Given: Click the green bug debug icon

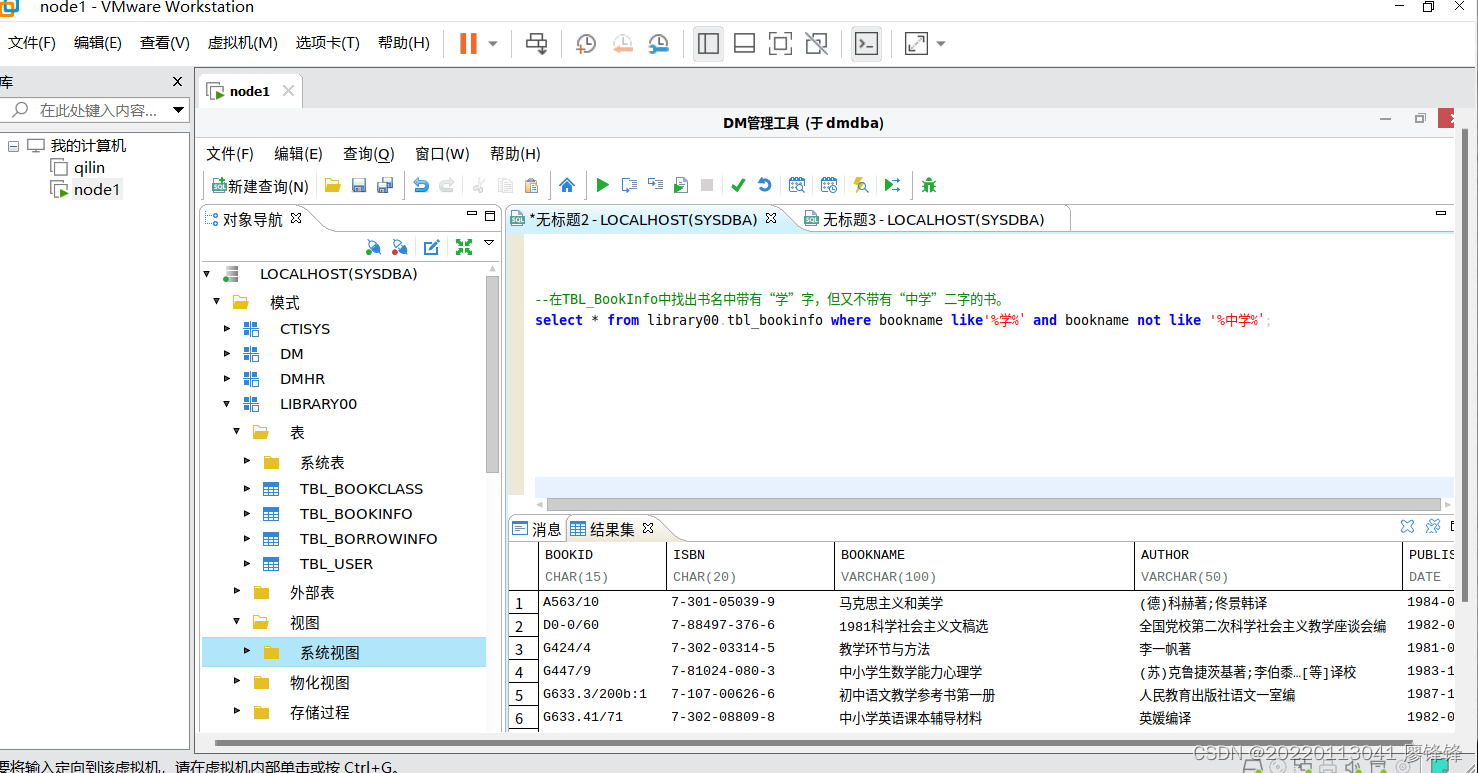Looking at the screenshot, I should (x=929, y=185).
